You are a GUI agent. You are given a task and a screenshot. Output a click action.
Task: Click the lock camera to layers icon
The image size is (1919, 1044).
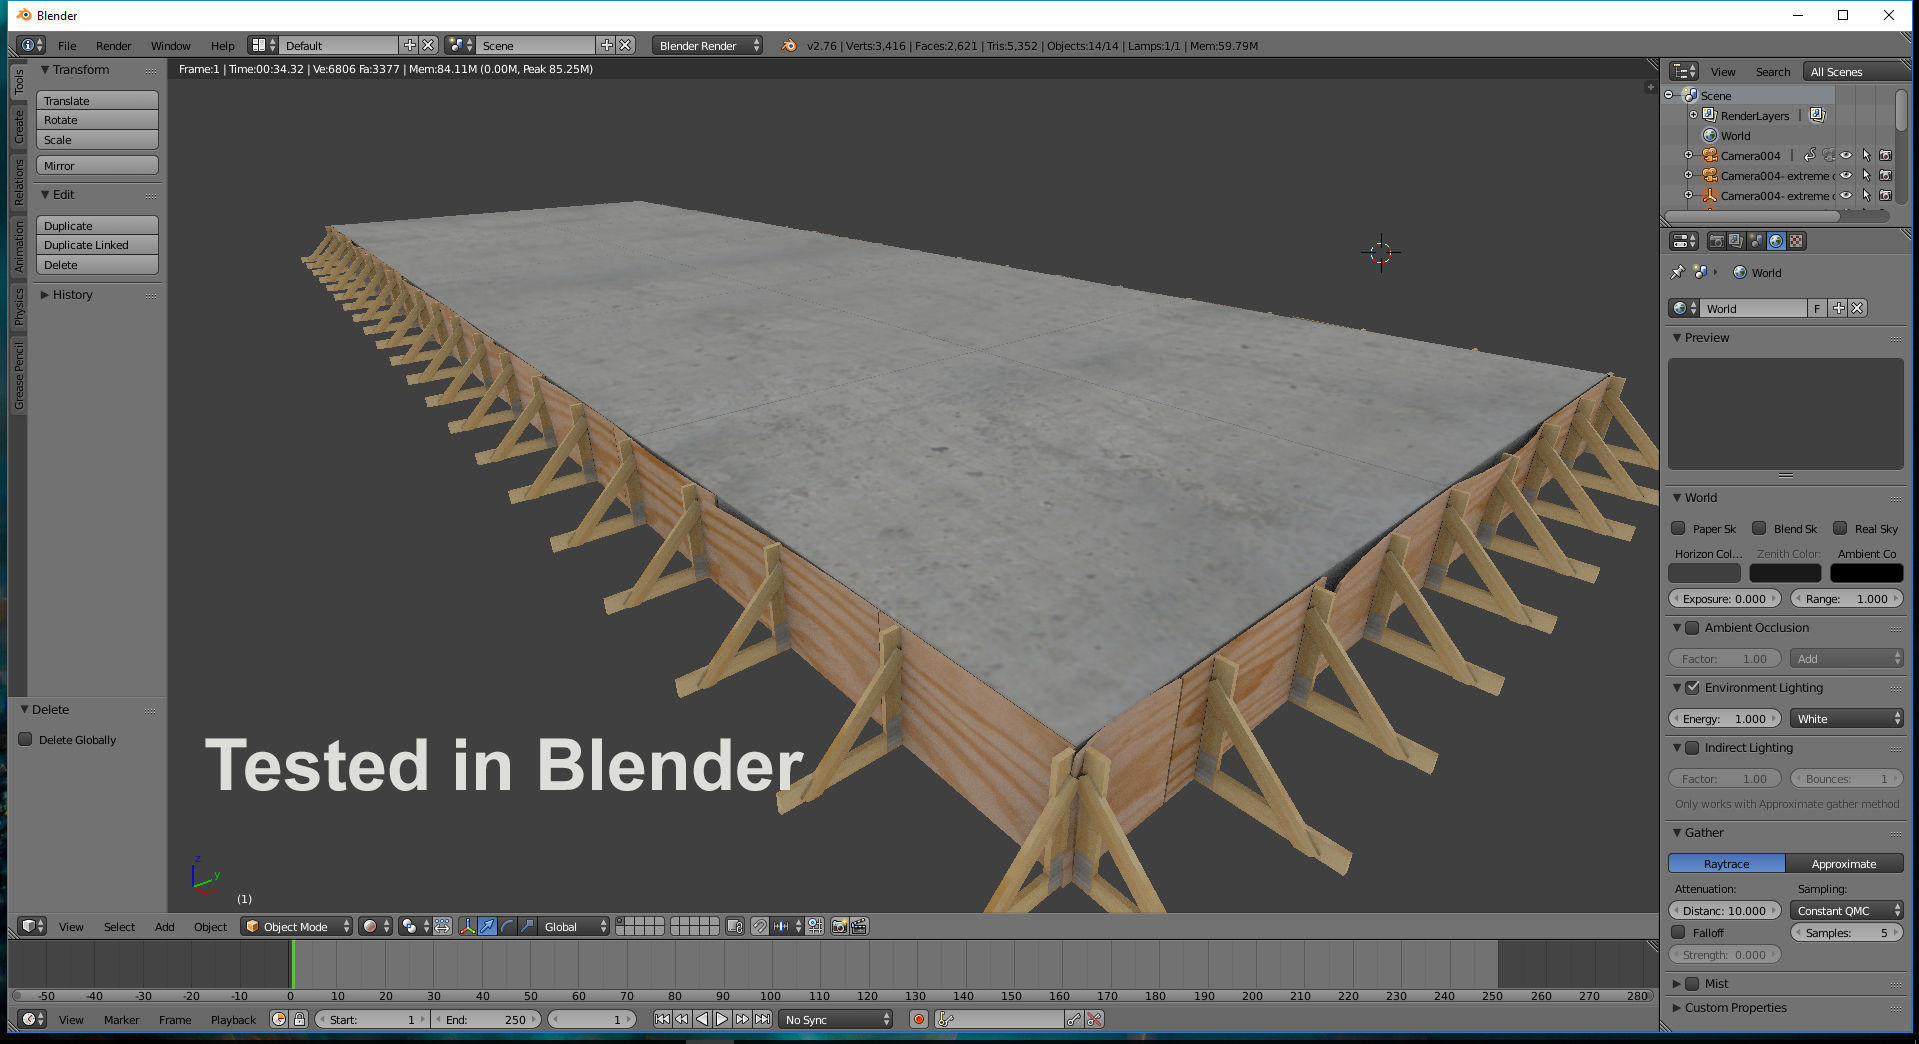735,926
